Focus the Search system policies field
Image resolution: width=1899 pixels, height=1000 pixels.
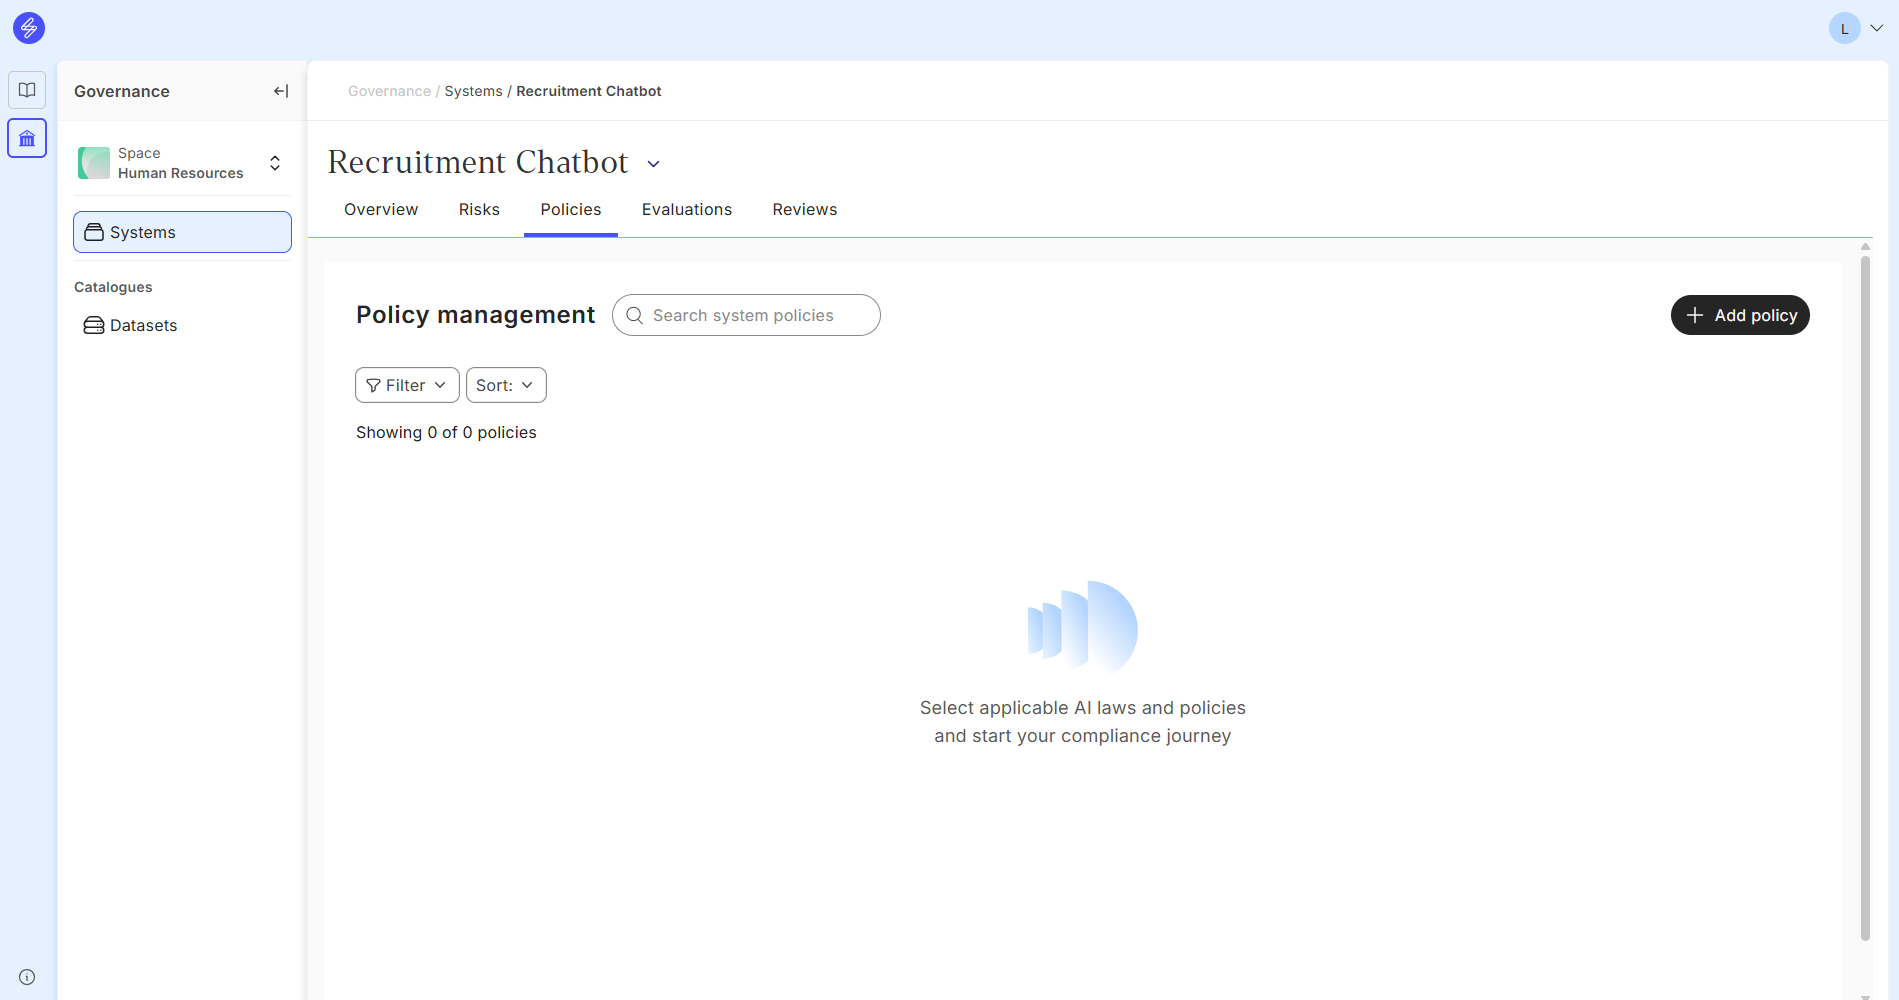(x=755, y=315)
